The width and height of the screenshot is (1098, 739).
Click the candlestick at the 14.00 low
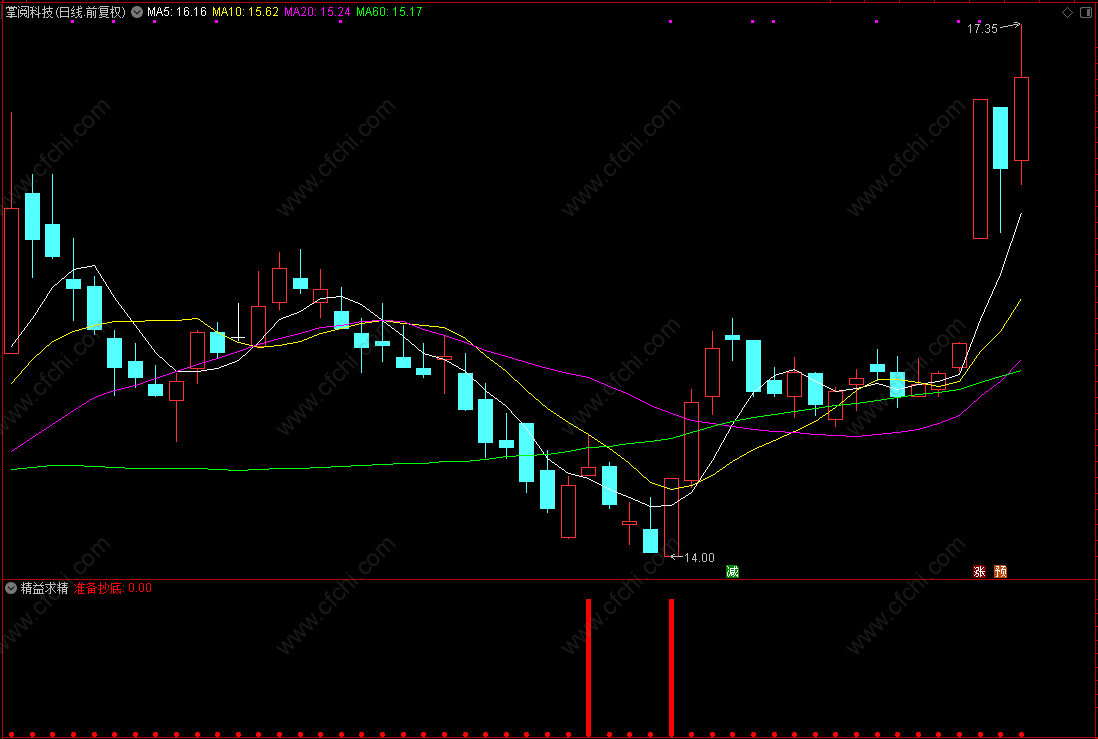click(671, 517)
